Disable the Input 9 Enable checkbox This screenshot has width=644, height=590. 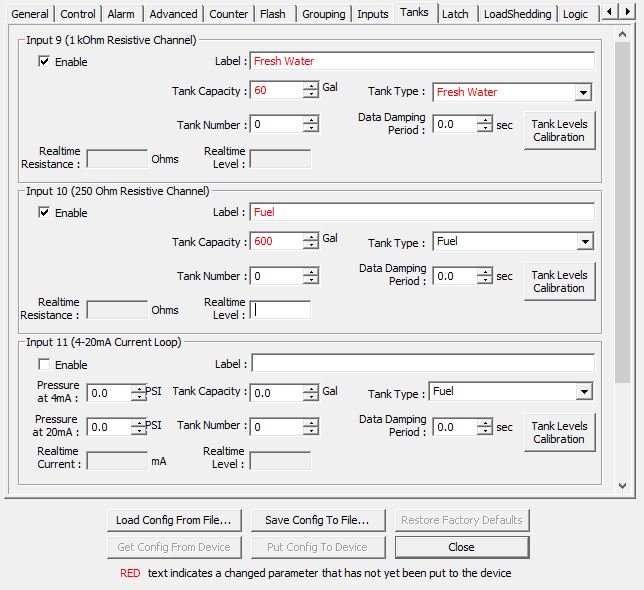44,62
